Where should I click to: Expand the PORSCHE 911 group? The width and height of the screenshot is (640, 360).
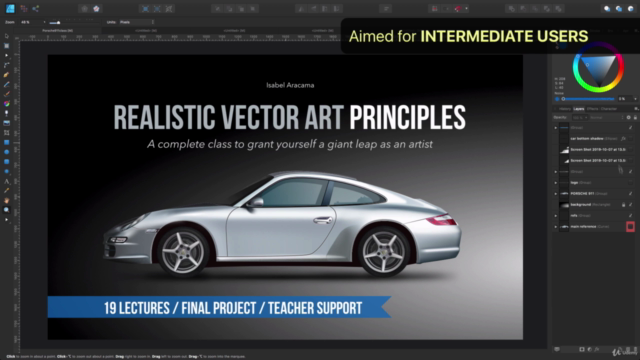coord(556,193)
